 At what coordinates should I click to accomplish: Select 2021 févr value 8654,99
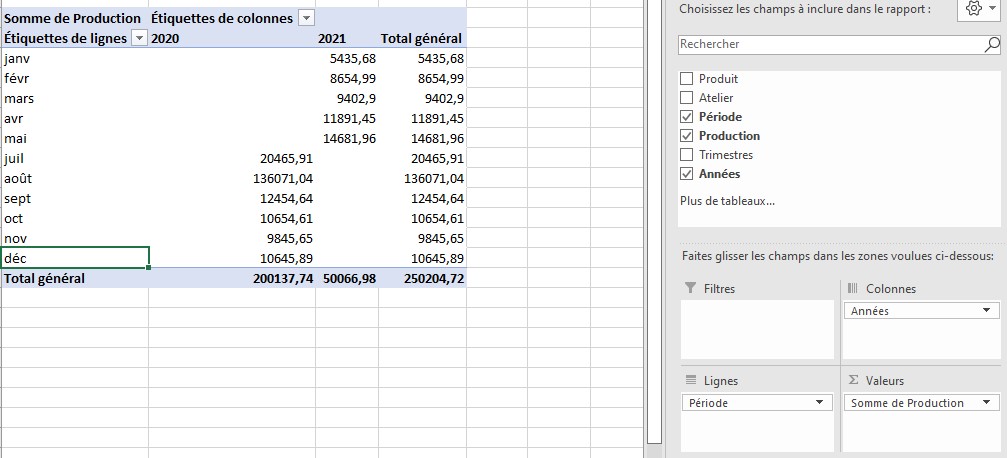(347, 78)
